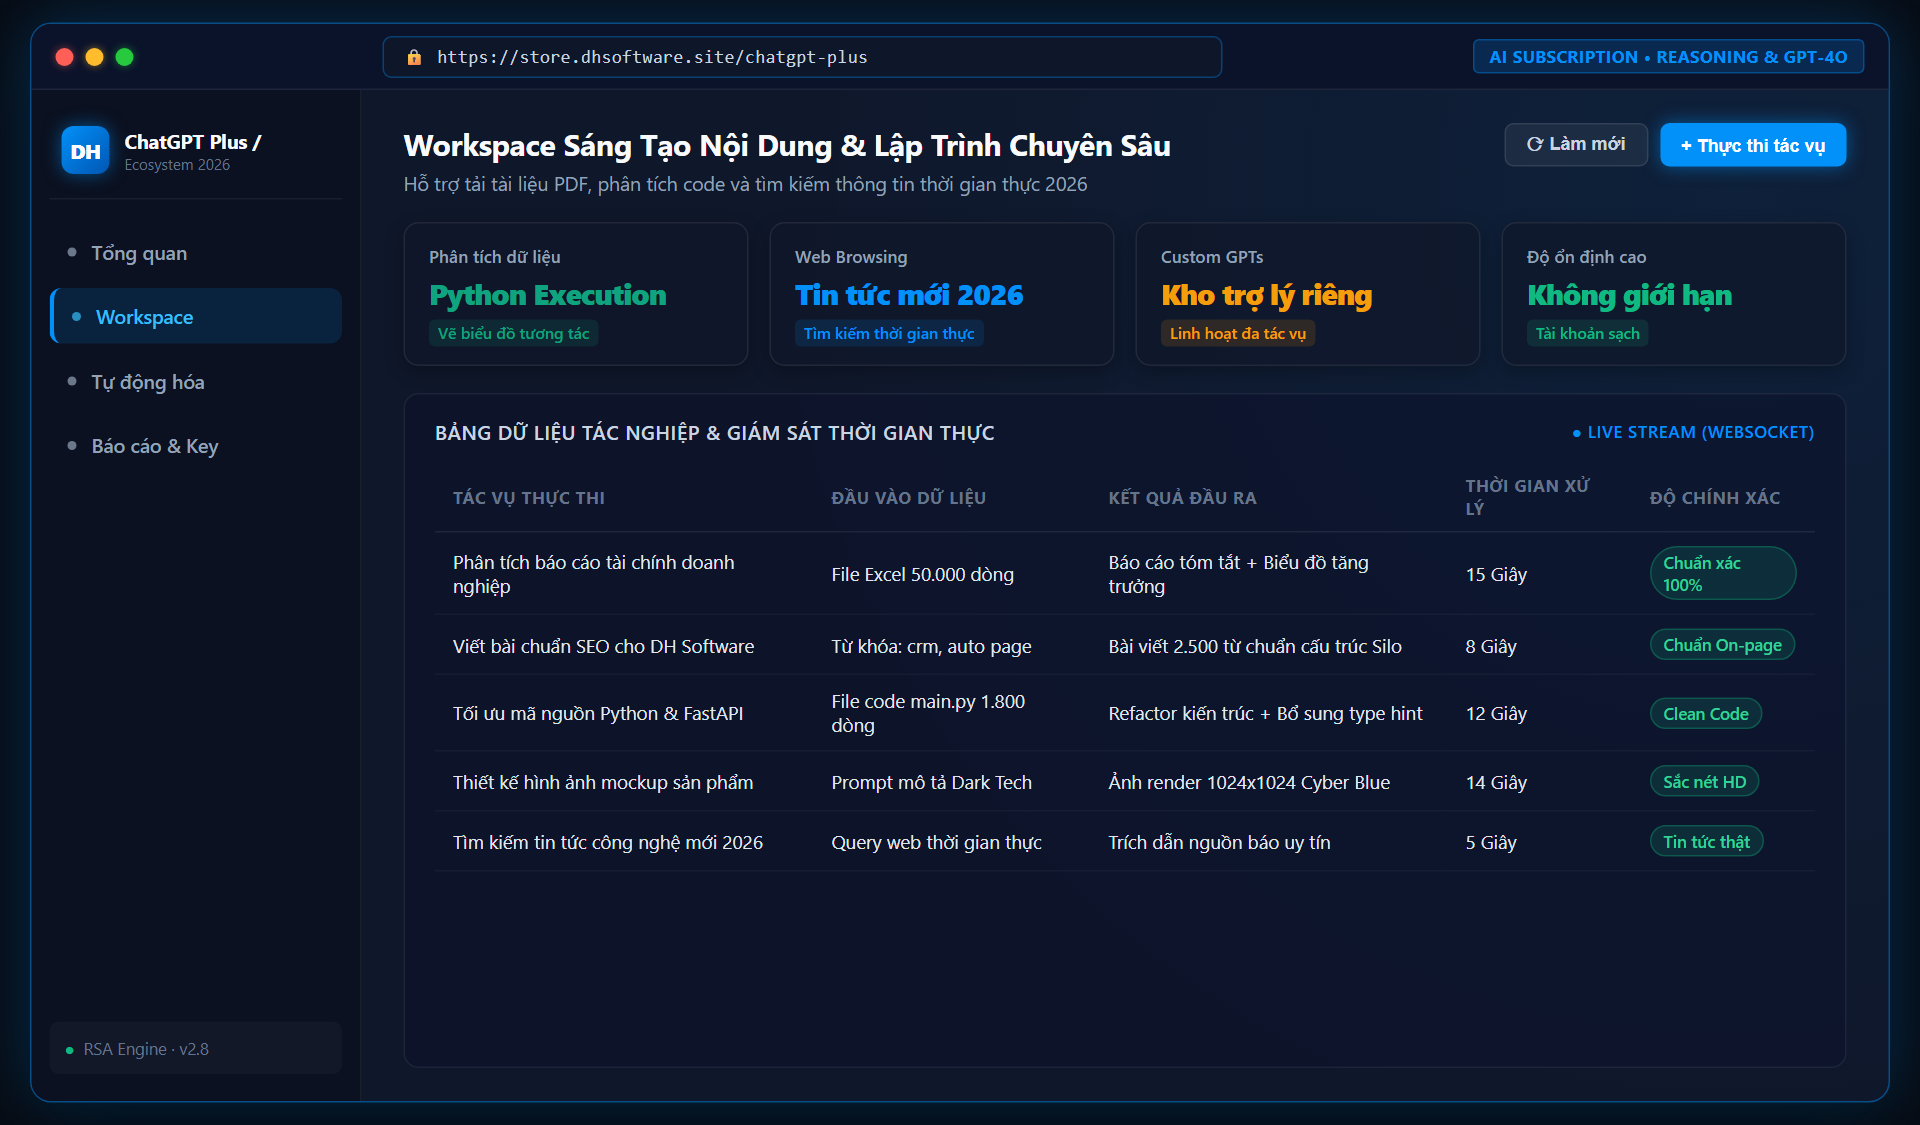Click the Độ chính xác column header
The image size is (1920, 1125).
click(1715, 498)
